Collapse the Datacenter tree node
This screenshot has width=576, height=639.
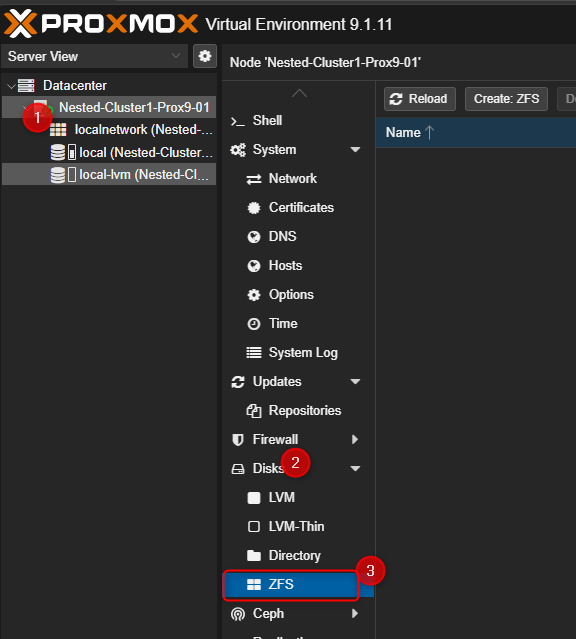11,86
